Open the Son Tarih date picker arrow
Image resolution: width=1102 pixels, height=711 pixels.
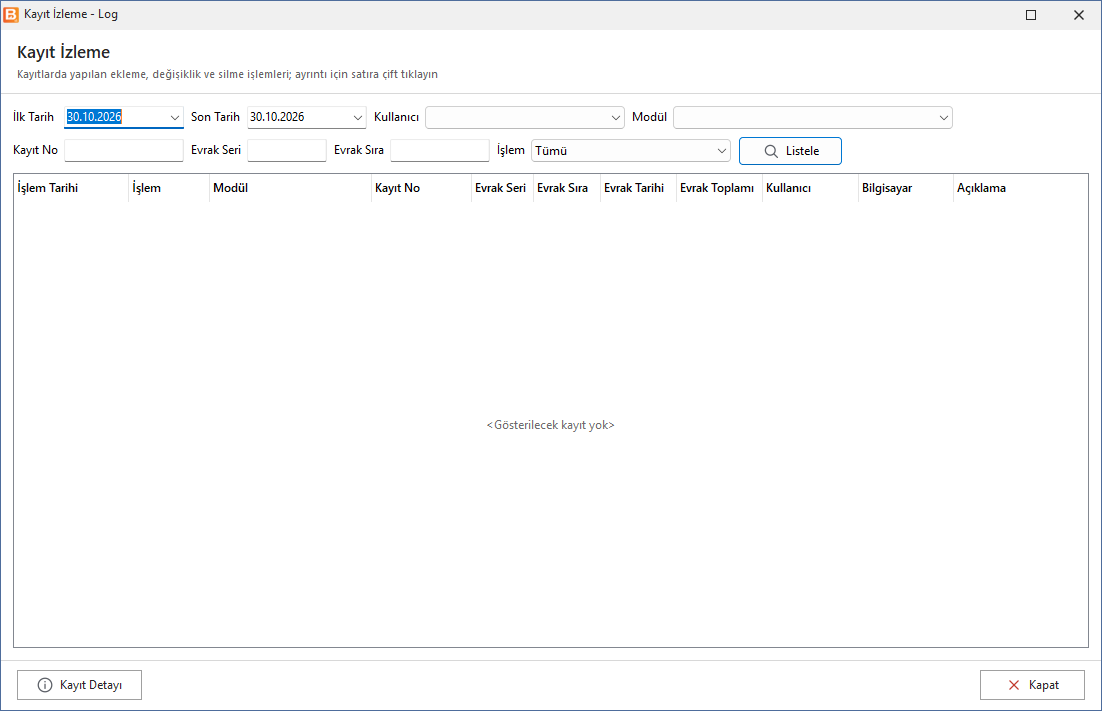coord(358,117)
